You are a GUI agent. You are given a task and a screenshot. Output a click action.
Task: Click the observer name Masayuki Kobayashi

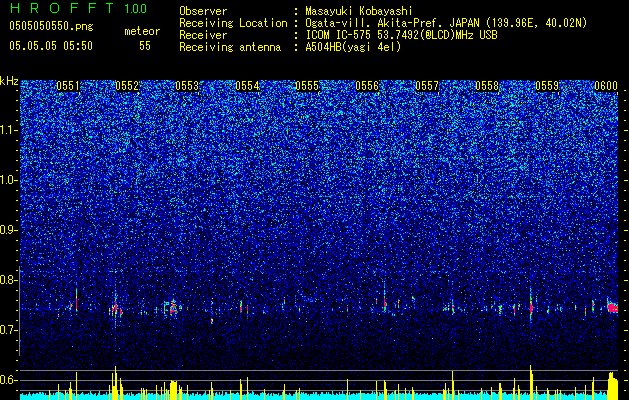(359, 11)
